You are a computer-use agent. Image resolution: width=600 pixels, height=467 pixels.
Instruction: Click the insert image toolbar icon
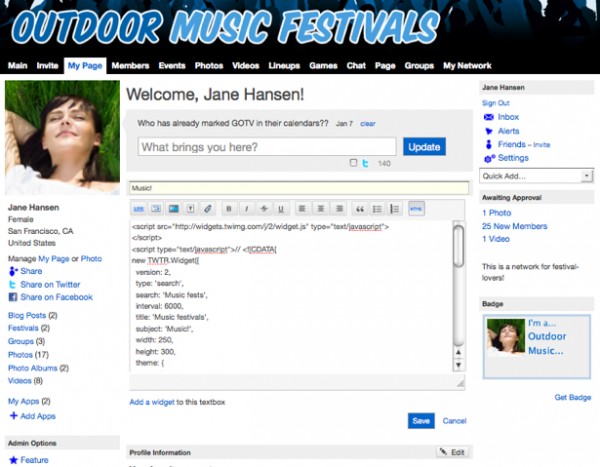[156, 209]
